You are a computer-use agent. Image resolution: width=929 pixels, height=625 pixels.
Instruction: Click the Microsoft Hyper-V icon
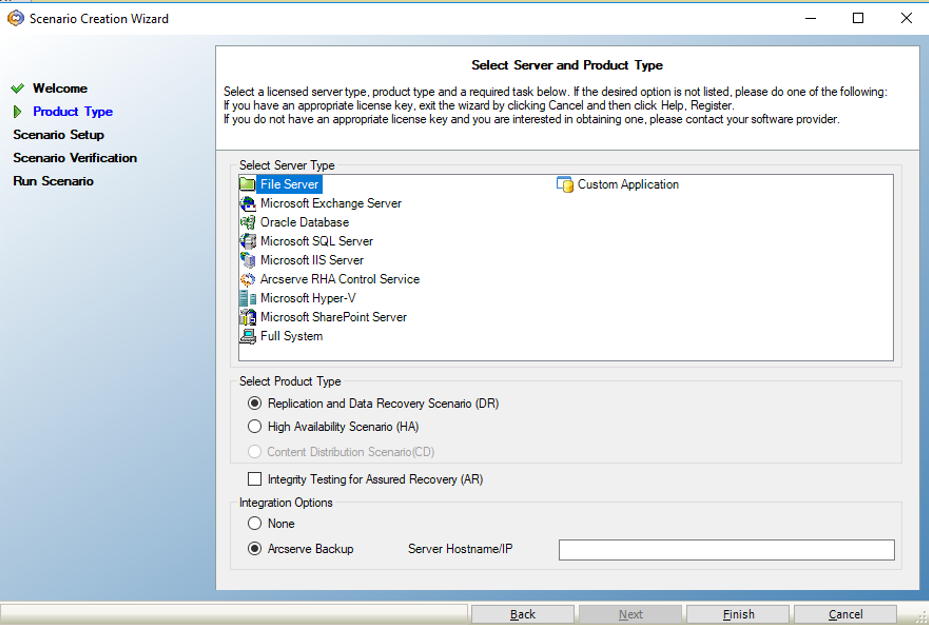coord(247,298)
